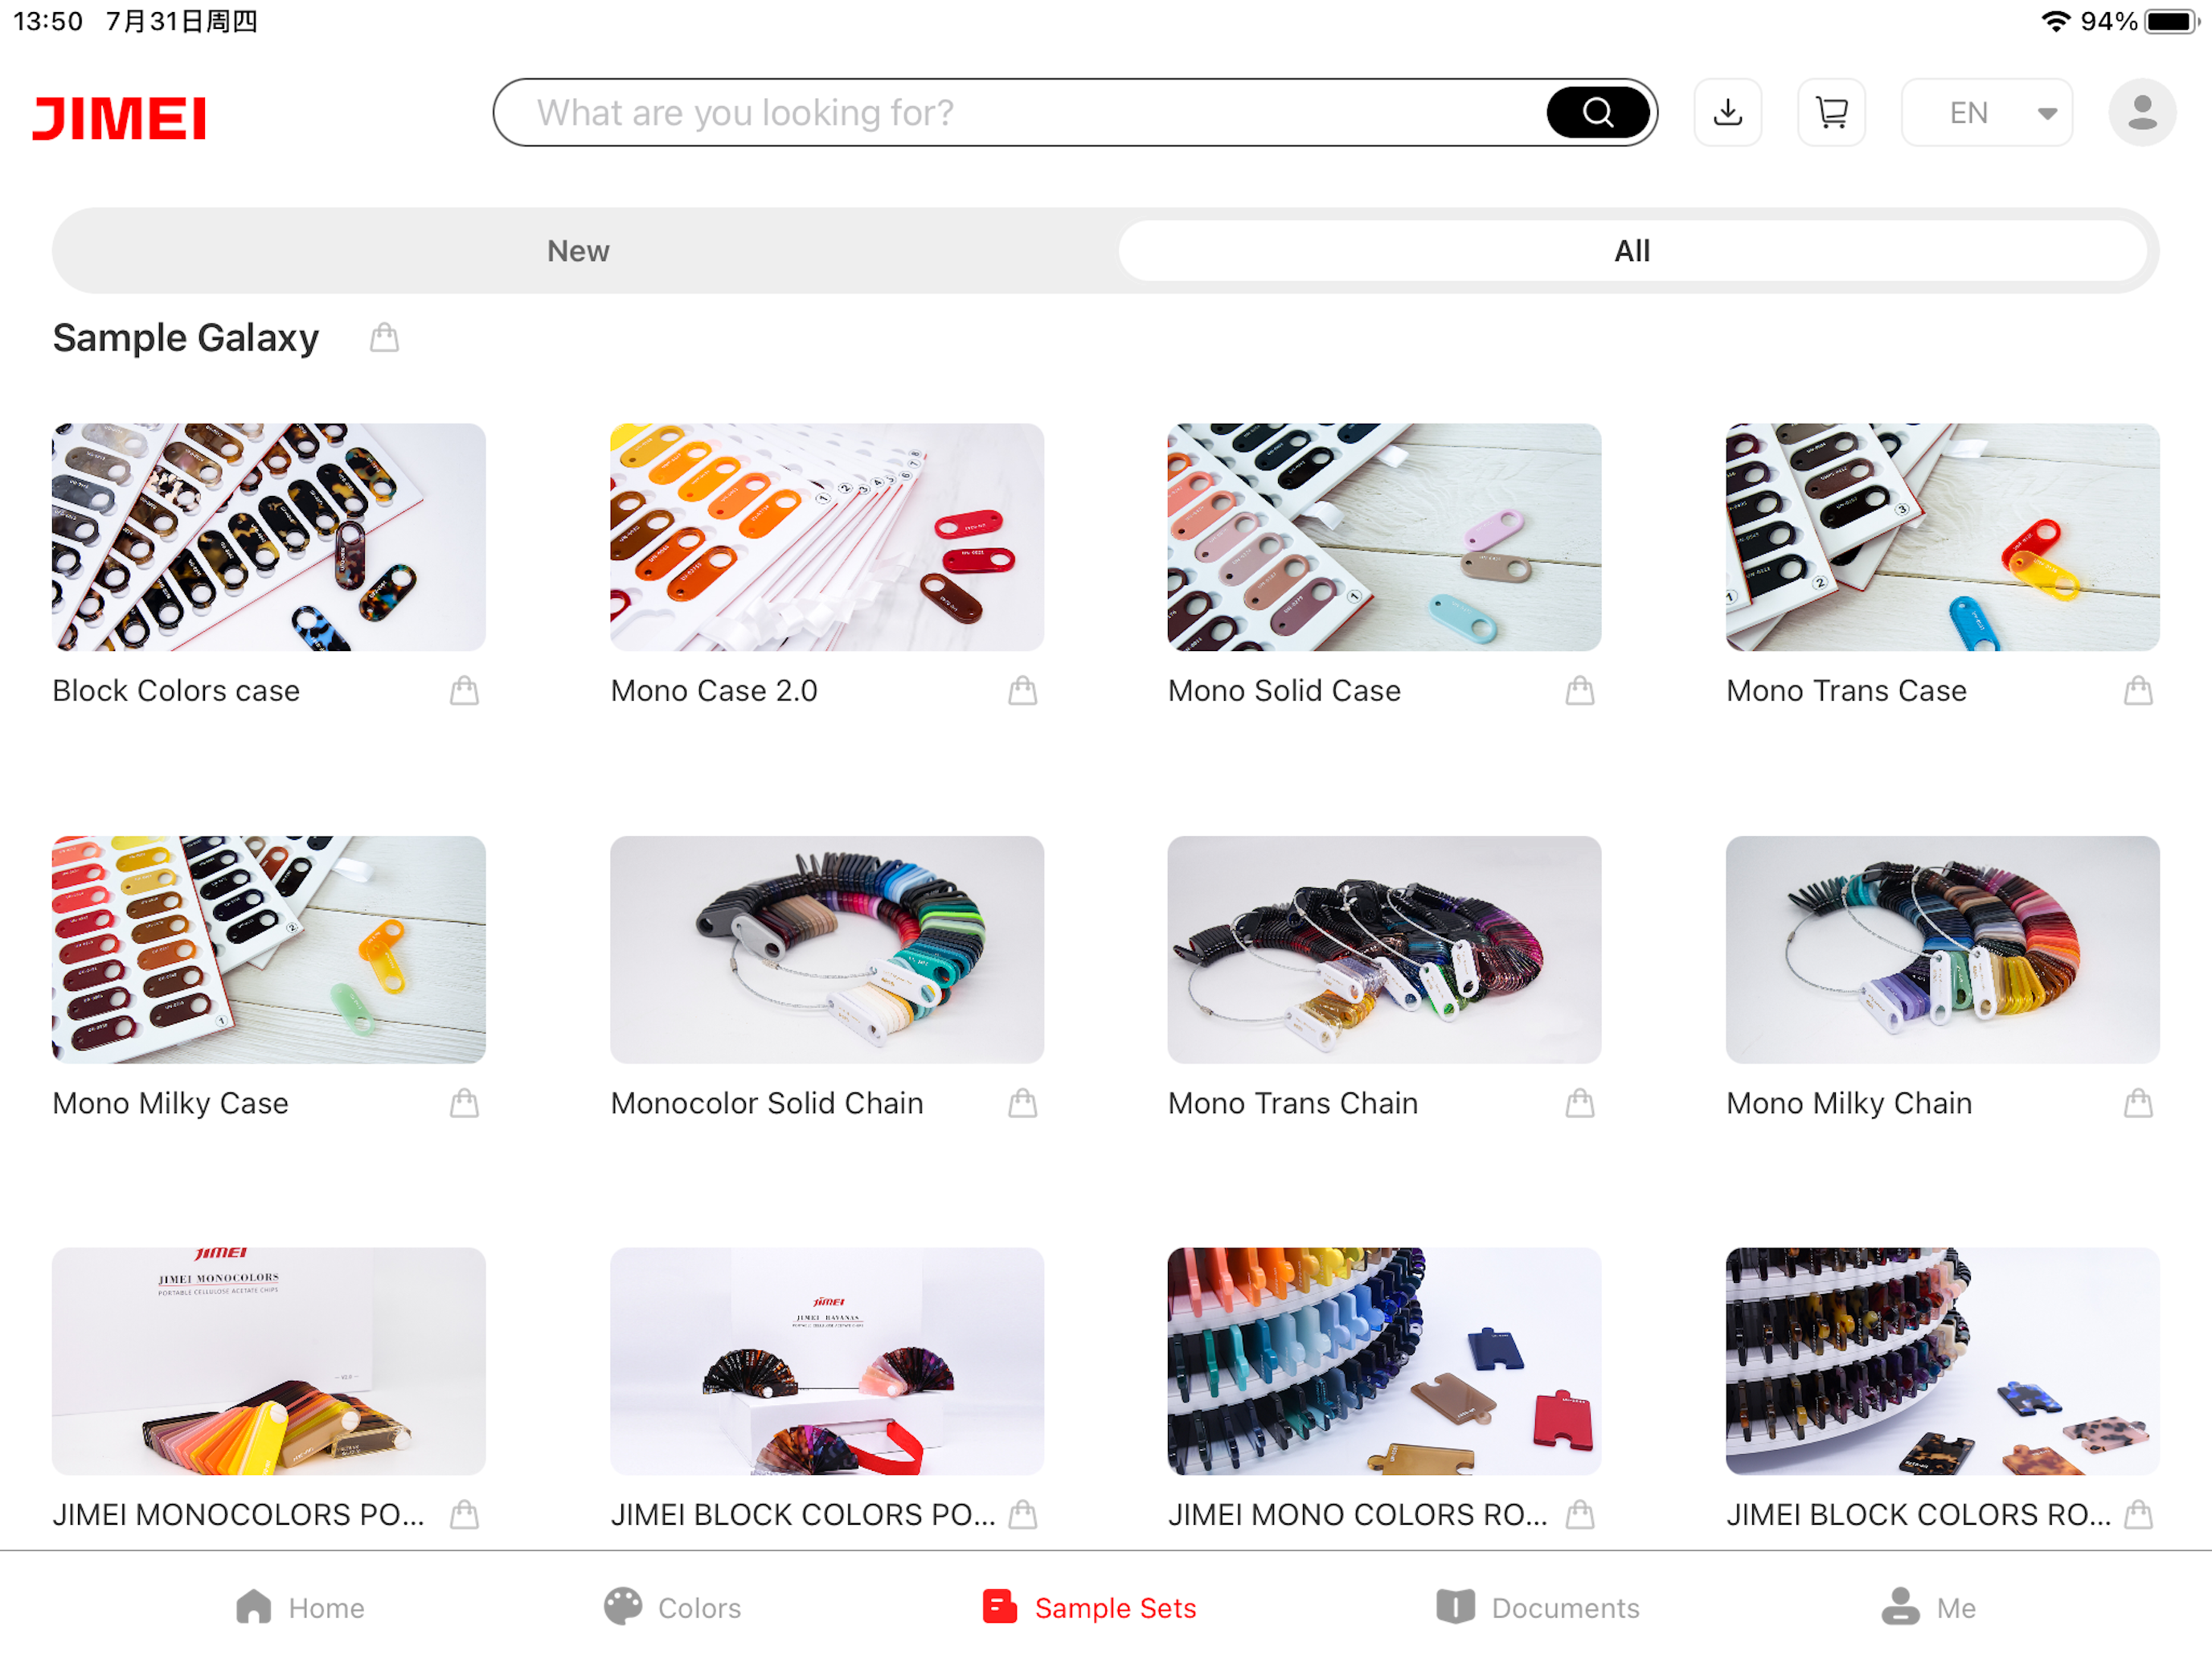Open JIMEI BLOCK COLORS RO... thumbnail
Viewport: 2212px width, 1659px height.
[x=1942, y=1361]
